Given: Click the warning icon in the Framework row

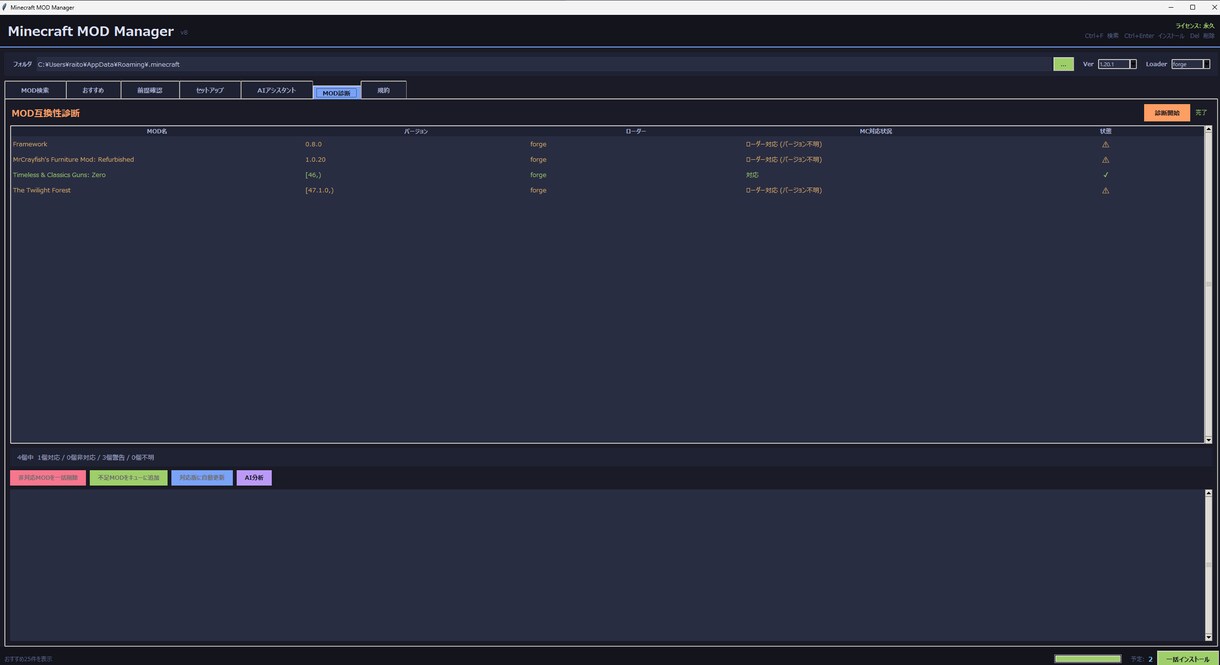Looking at the screenshot, I should pyautogui.click(x=1105, y=144).
